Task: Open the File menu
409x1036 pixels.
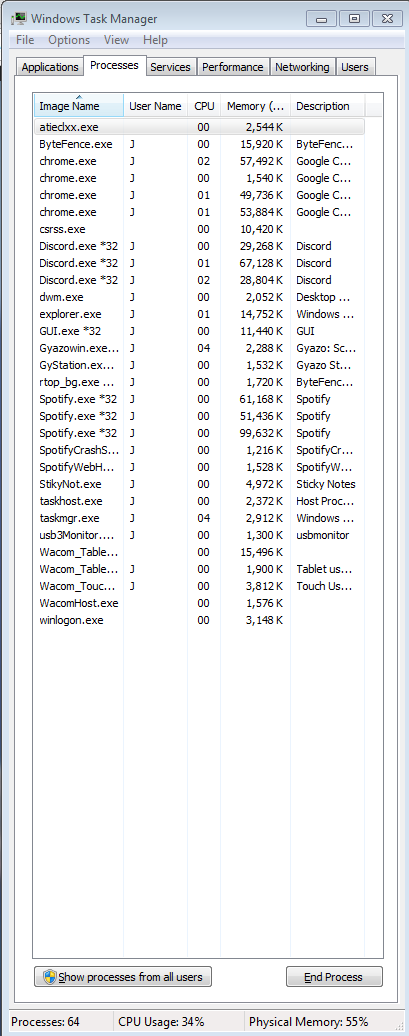Action: (25, 40)
